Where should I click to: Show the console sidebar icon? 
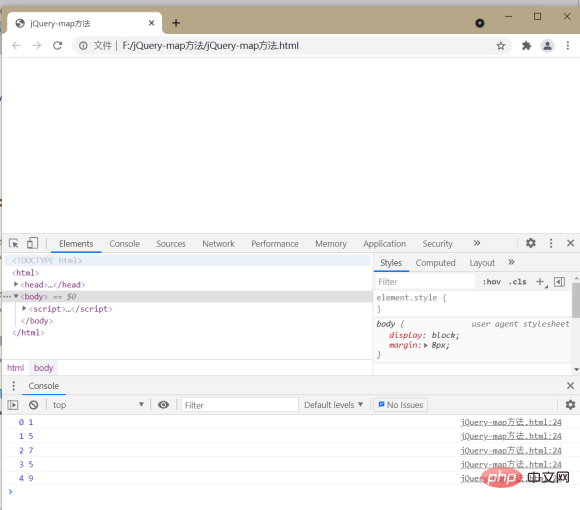[13, 405]
